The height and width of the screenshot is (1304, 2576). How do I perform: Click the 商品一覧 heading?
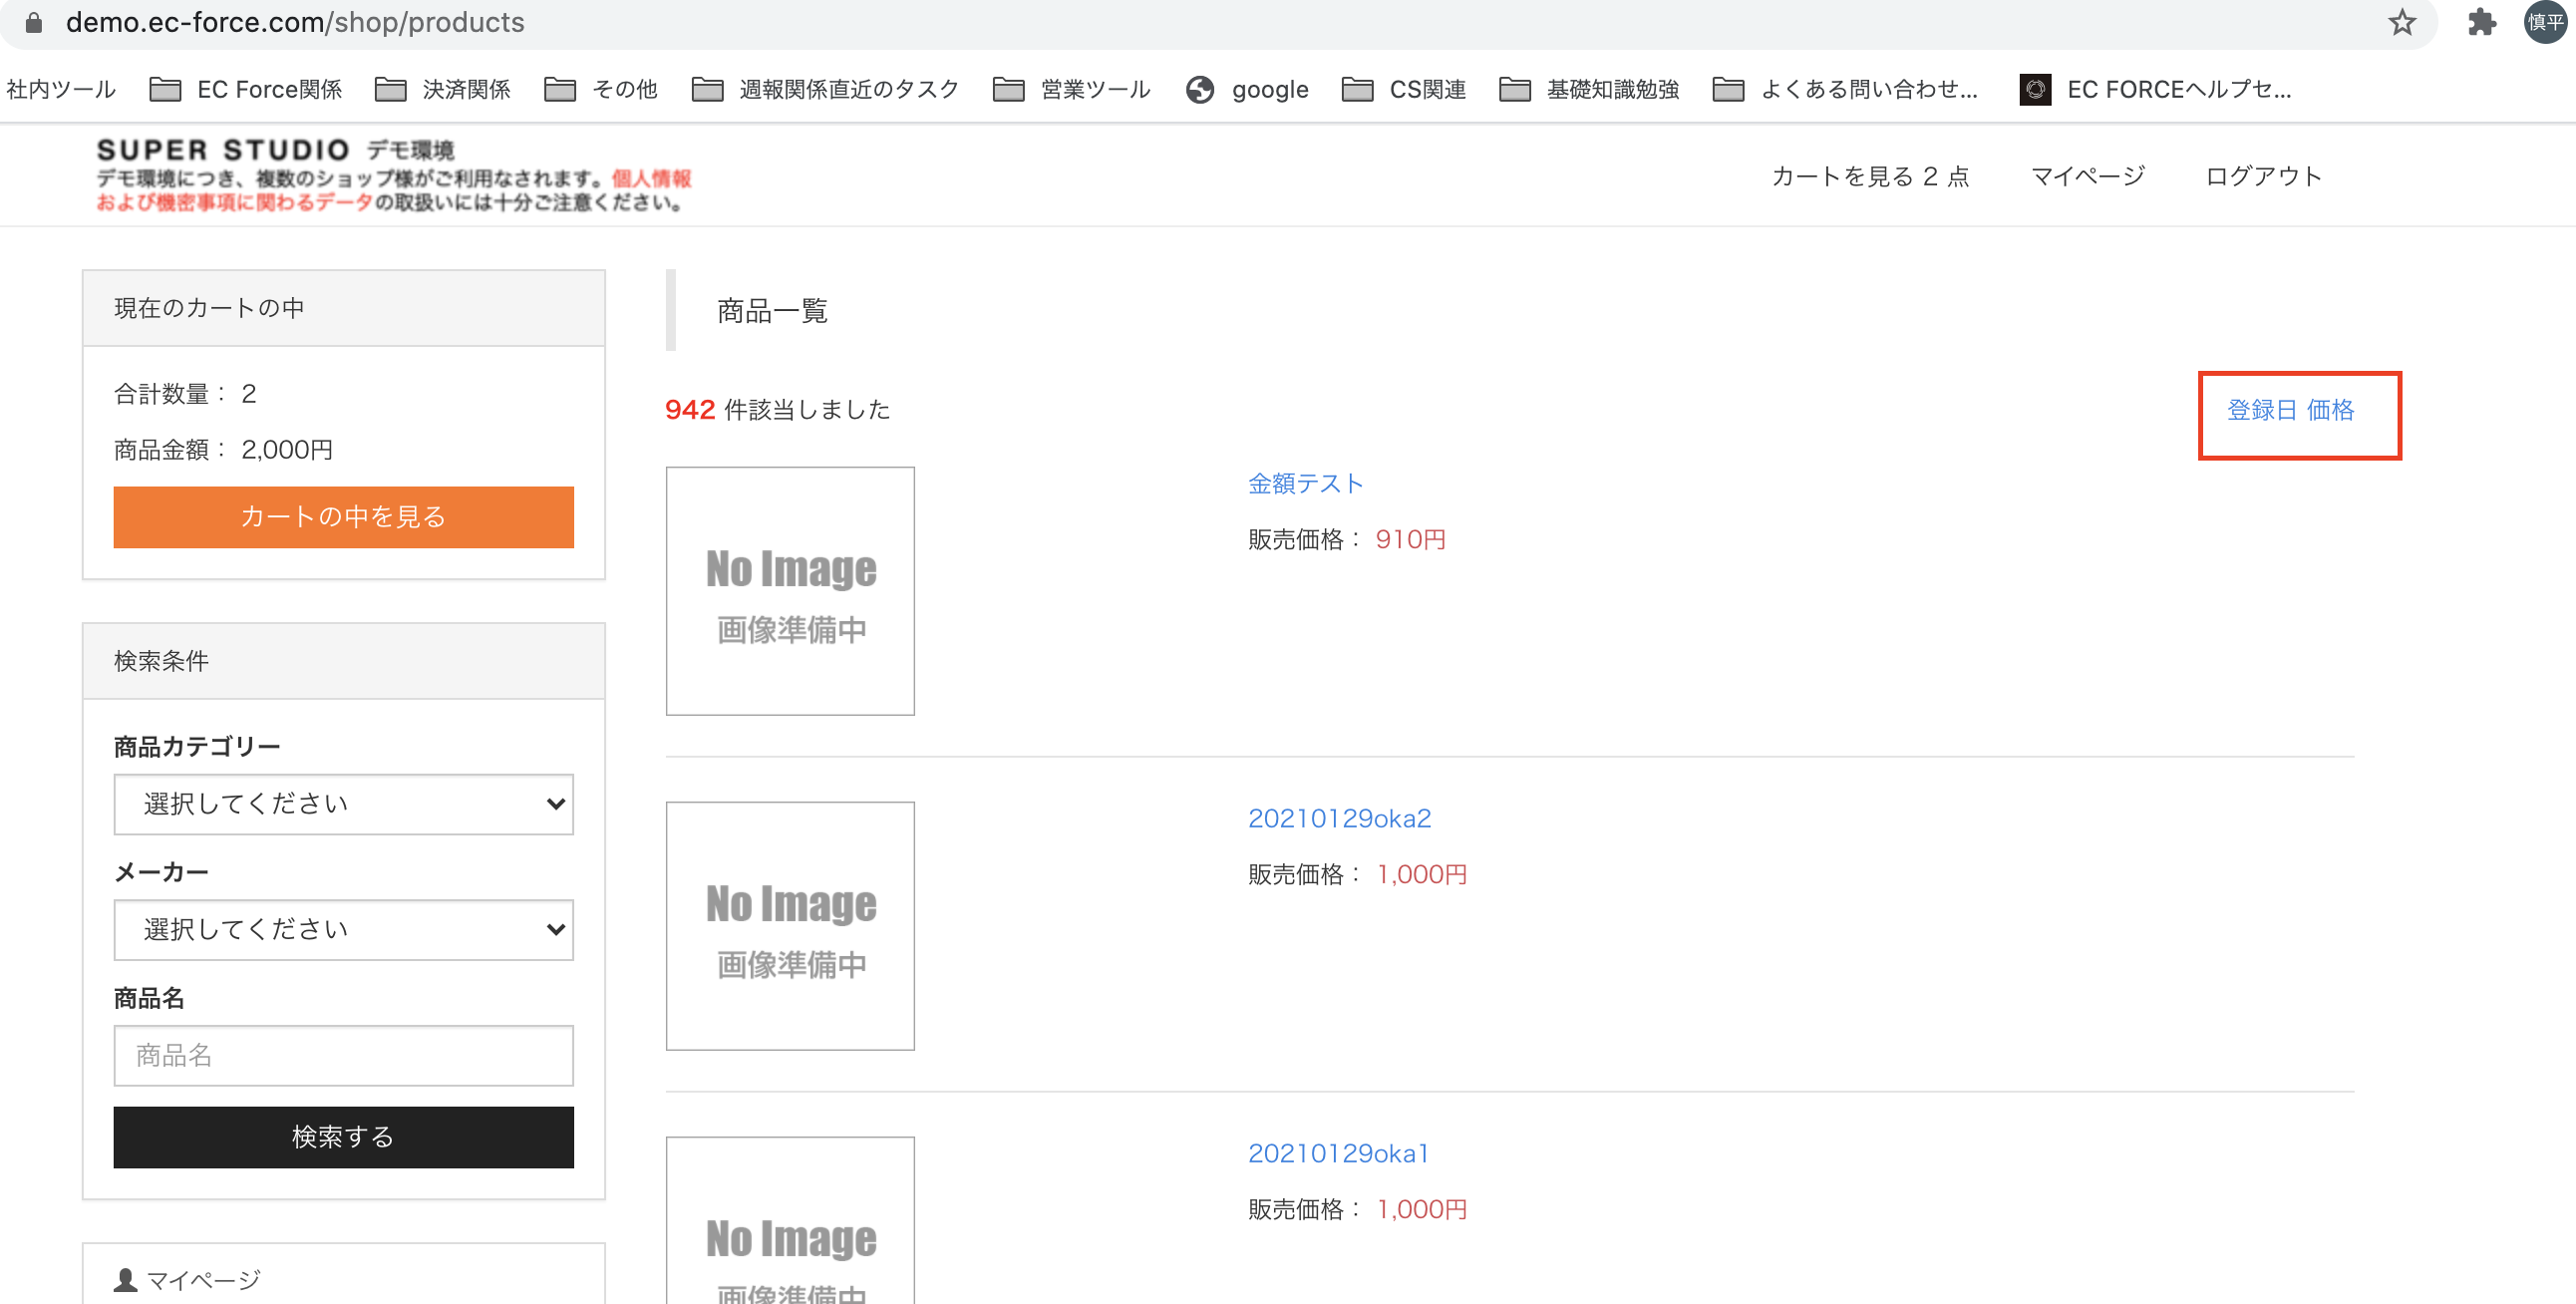coord(772,311)
